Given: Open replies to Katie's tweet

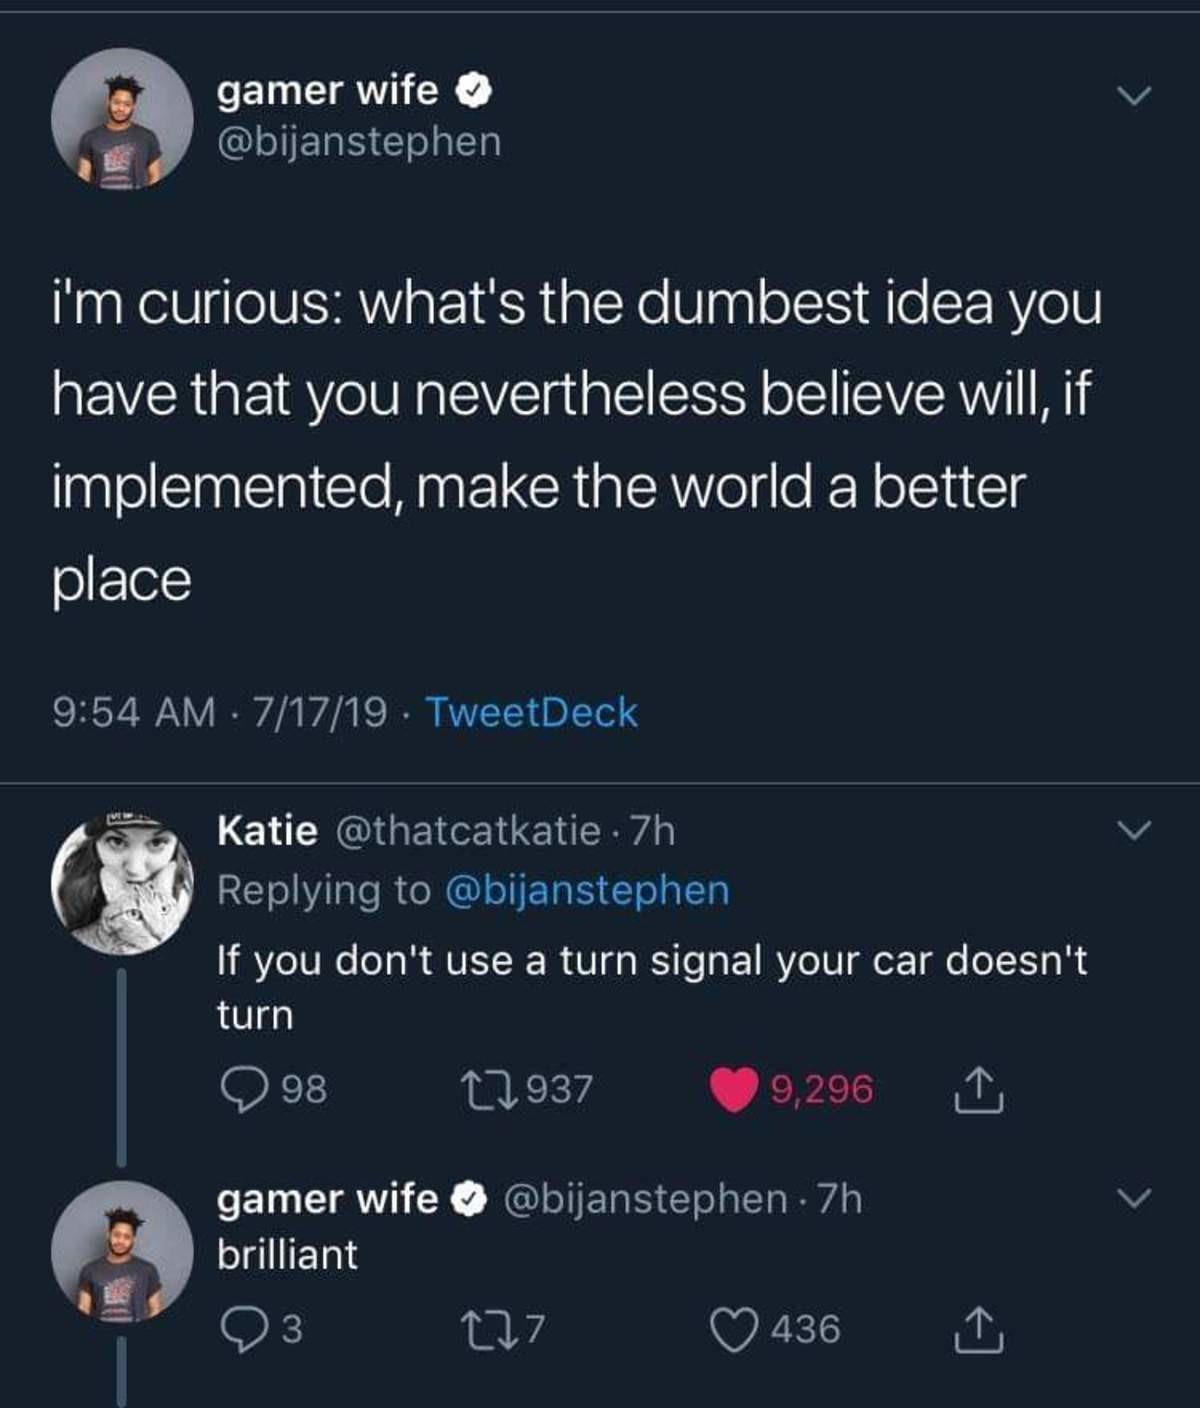Looking at the screenshot, I should [x=241, y=1089].
